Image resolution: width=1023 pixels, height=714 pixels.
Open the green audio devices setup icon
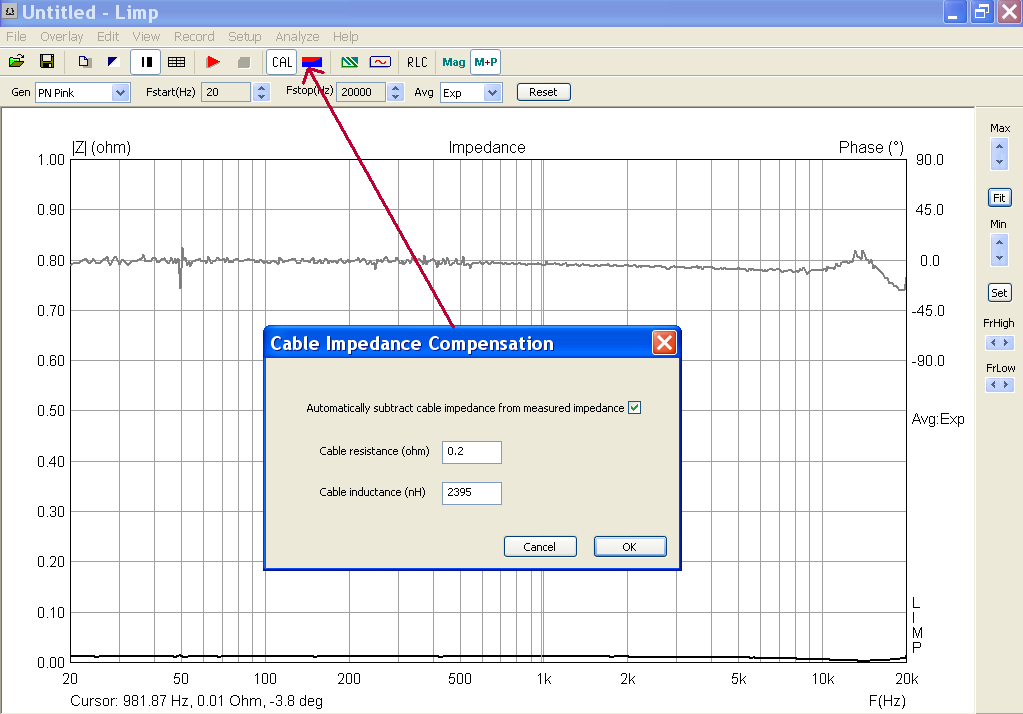click(350, 62)
